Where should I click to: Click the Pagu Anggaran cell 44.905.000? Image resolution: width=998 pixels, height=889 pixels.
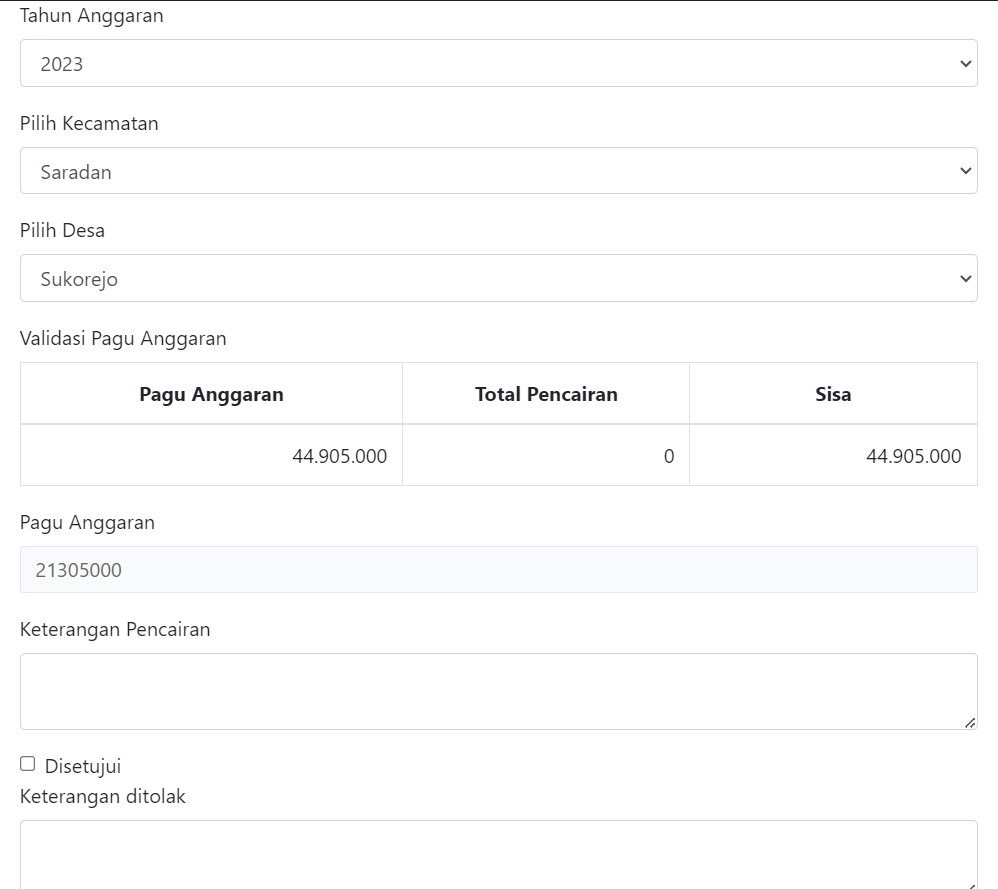coord(211,456)
